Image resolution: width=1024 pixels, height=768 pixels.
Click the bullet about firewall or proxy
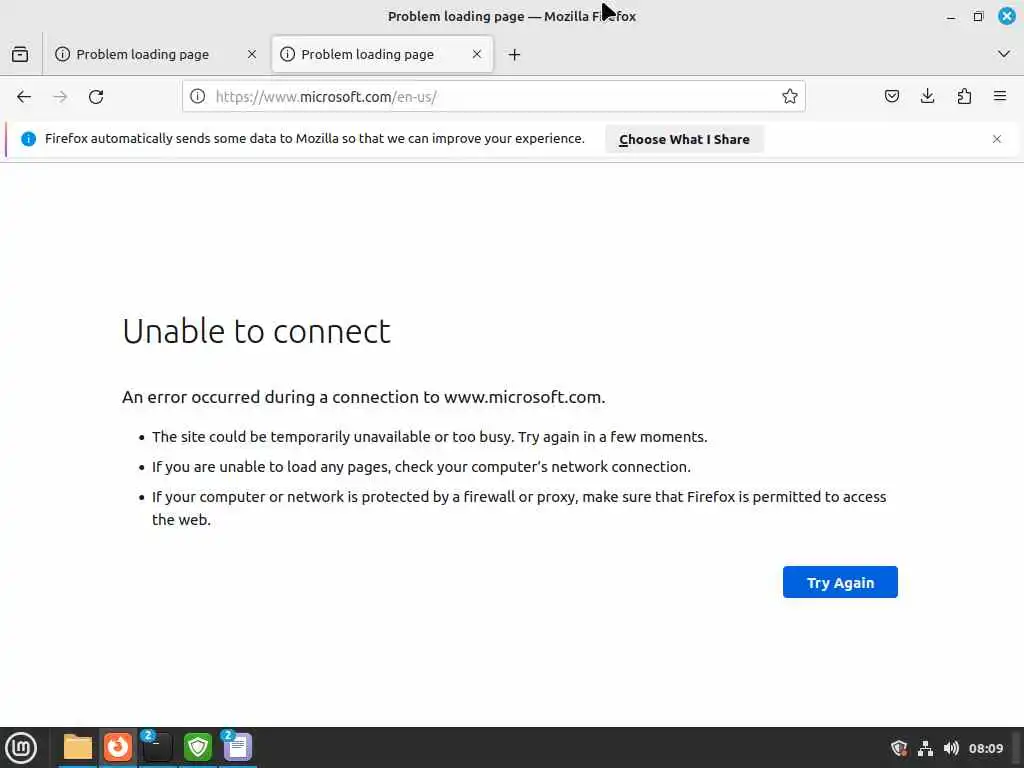519,508
